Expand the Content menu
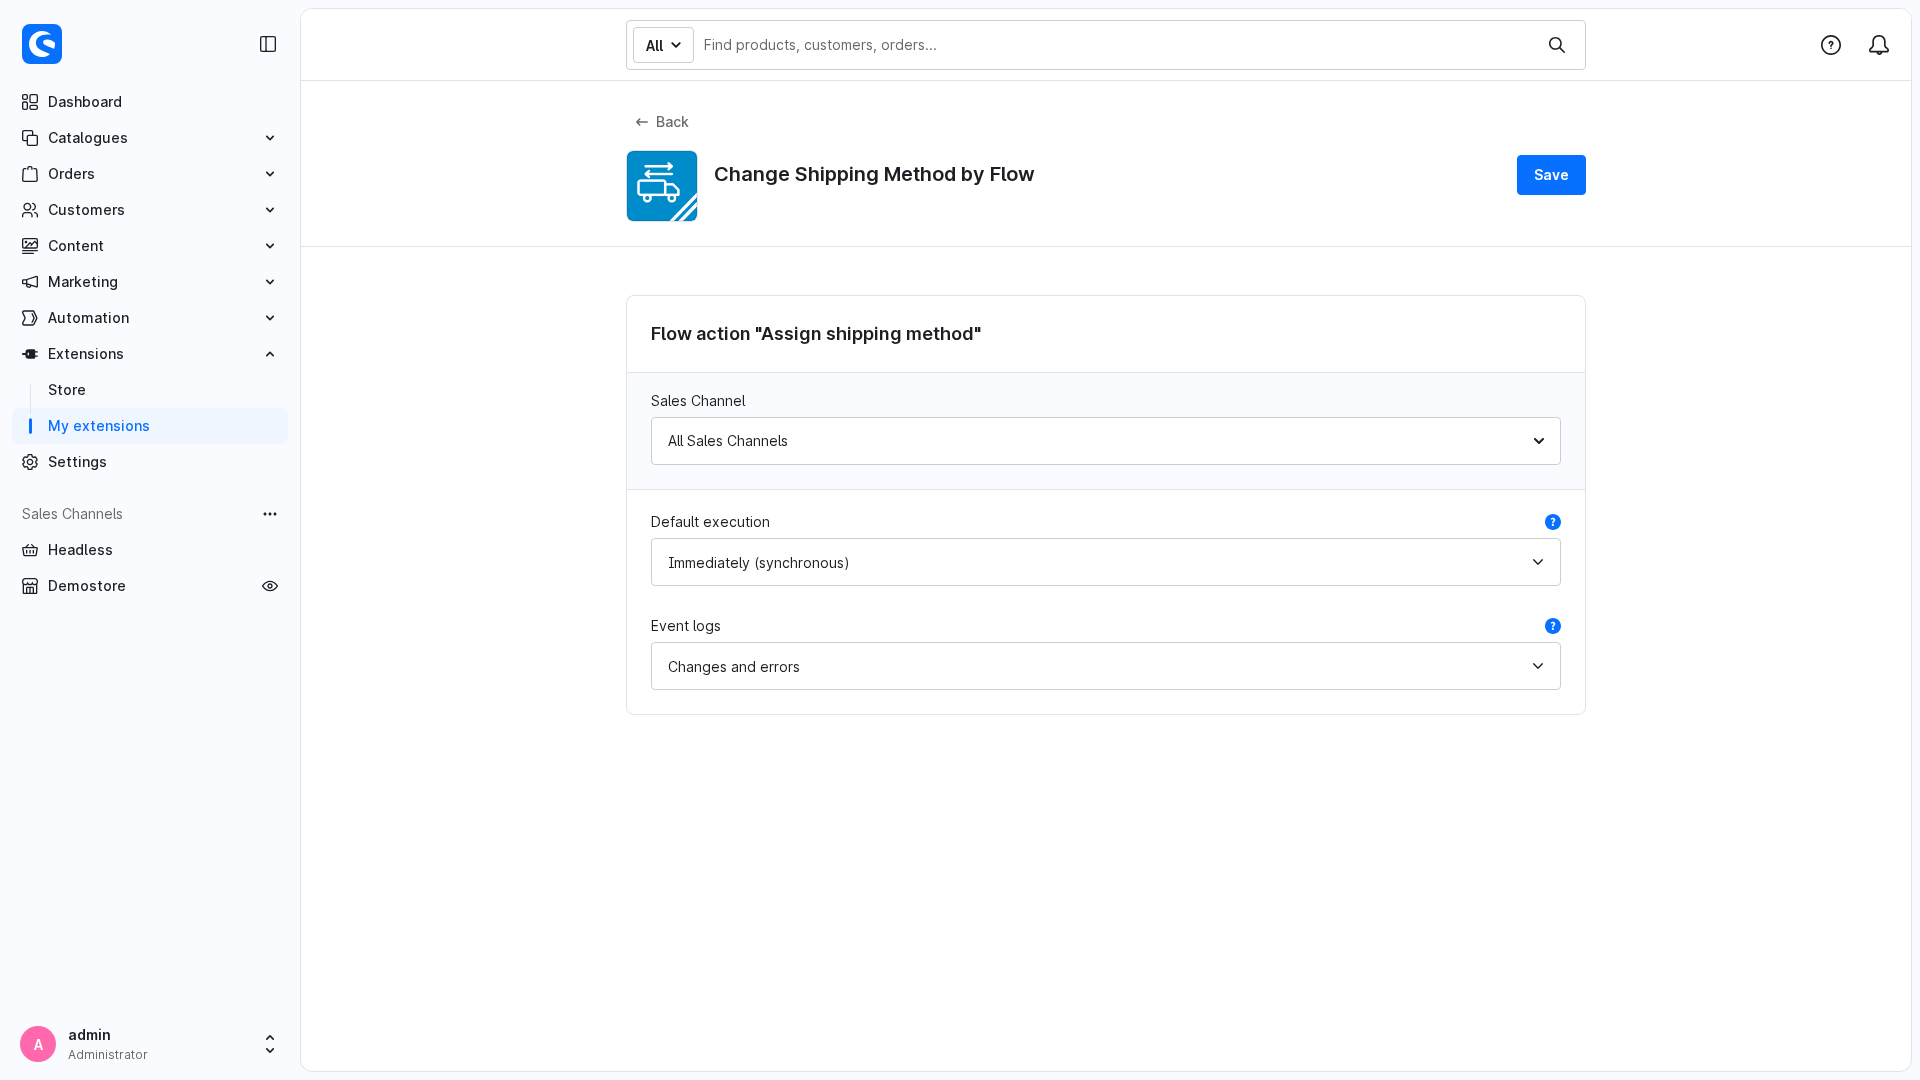This screenshot has height=1080, width=1920. click(150, 246)
